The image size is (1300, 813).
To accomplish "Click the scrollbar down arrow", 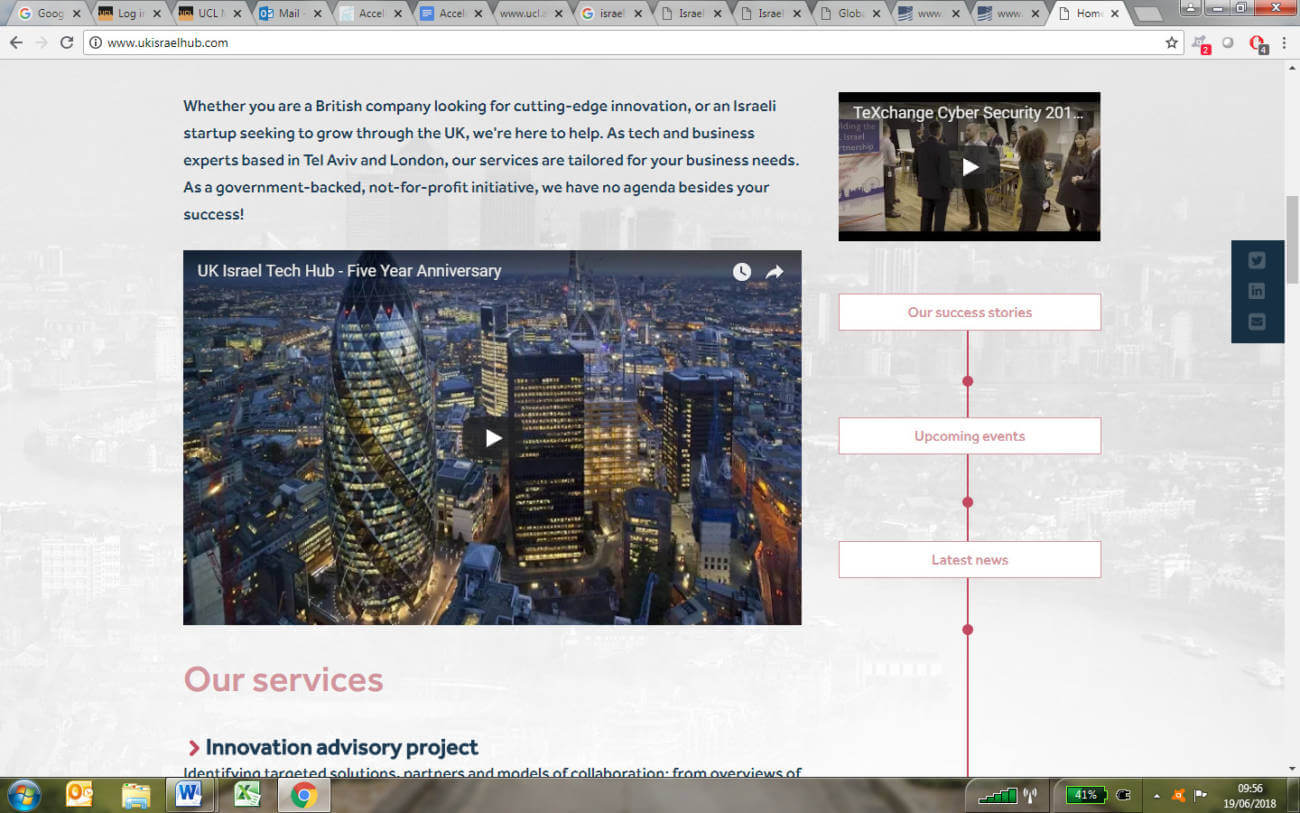I will tap(1291, 769).
